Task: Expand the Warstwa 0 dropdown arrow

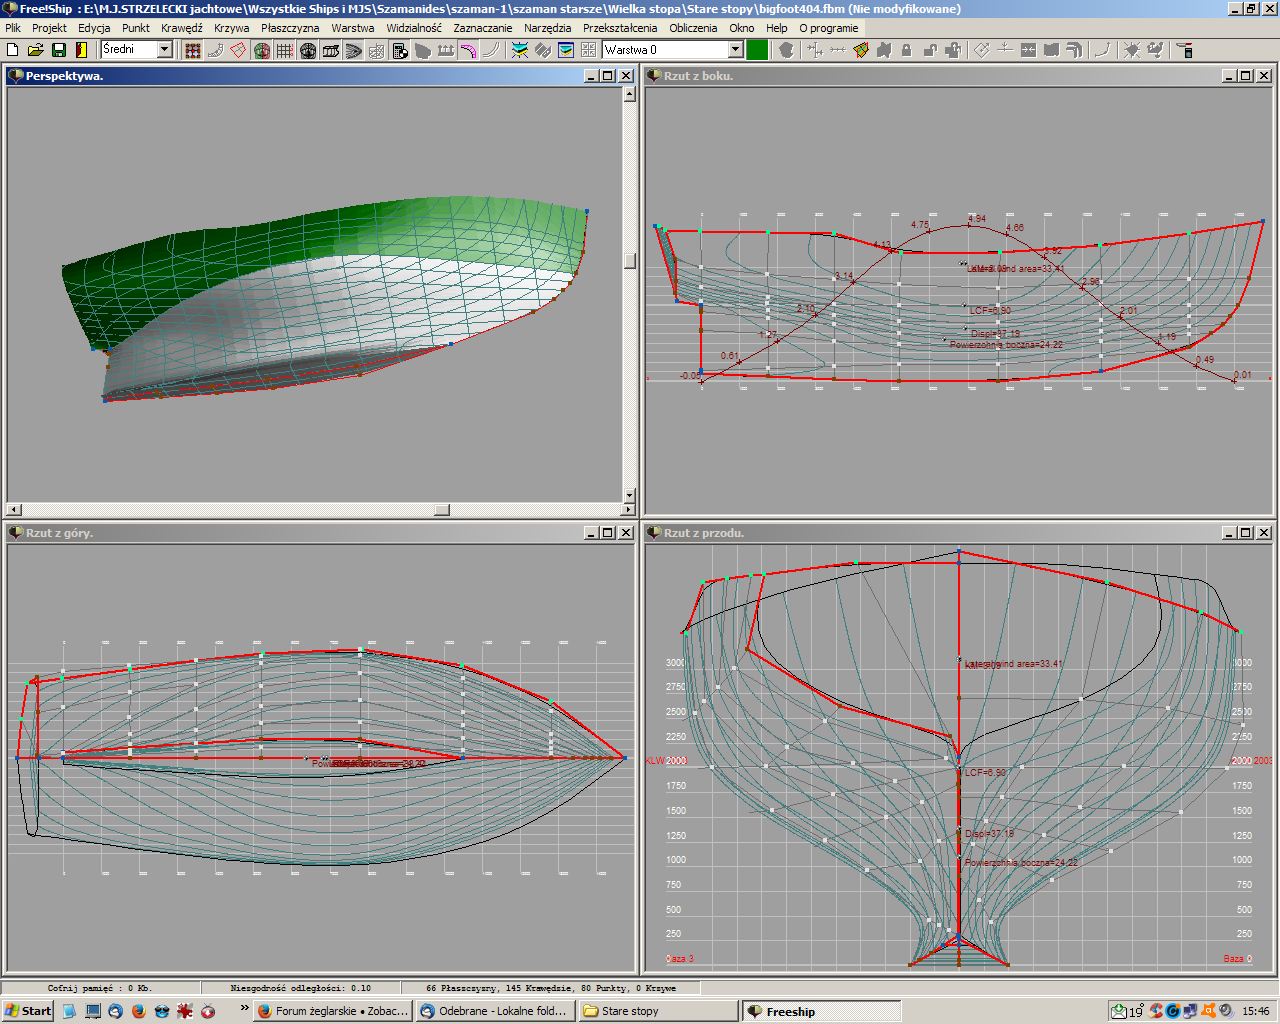Action: [735, 49]
